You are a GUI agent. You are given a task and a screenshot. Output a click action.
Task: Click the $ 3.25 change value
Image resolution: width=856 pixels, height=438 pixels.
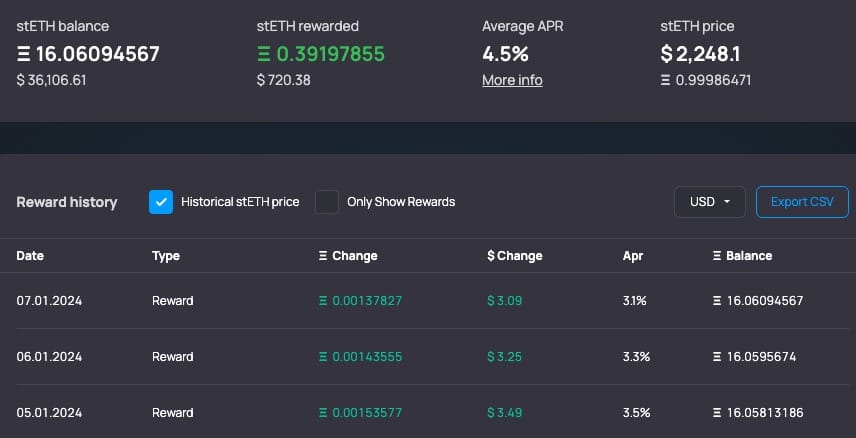tap(504, 357)
